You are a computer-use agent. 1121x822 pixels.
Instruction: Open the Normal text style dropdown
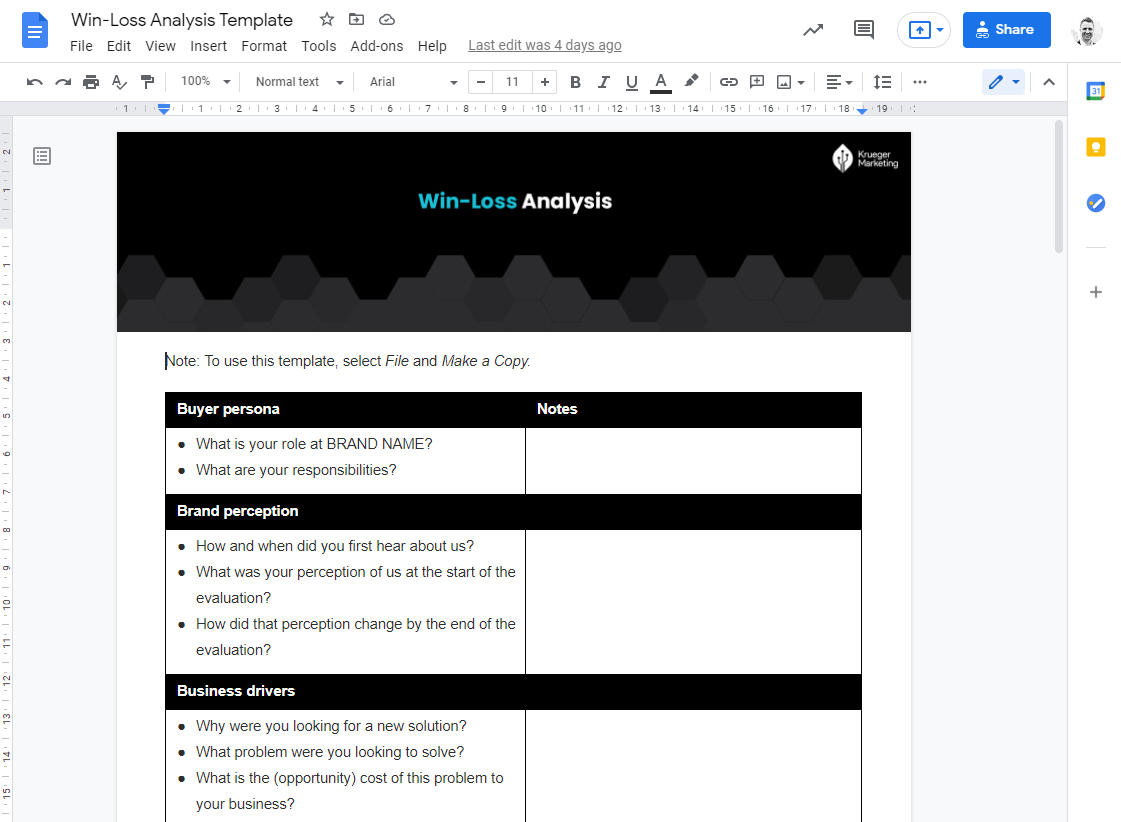pos(300,82)
